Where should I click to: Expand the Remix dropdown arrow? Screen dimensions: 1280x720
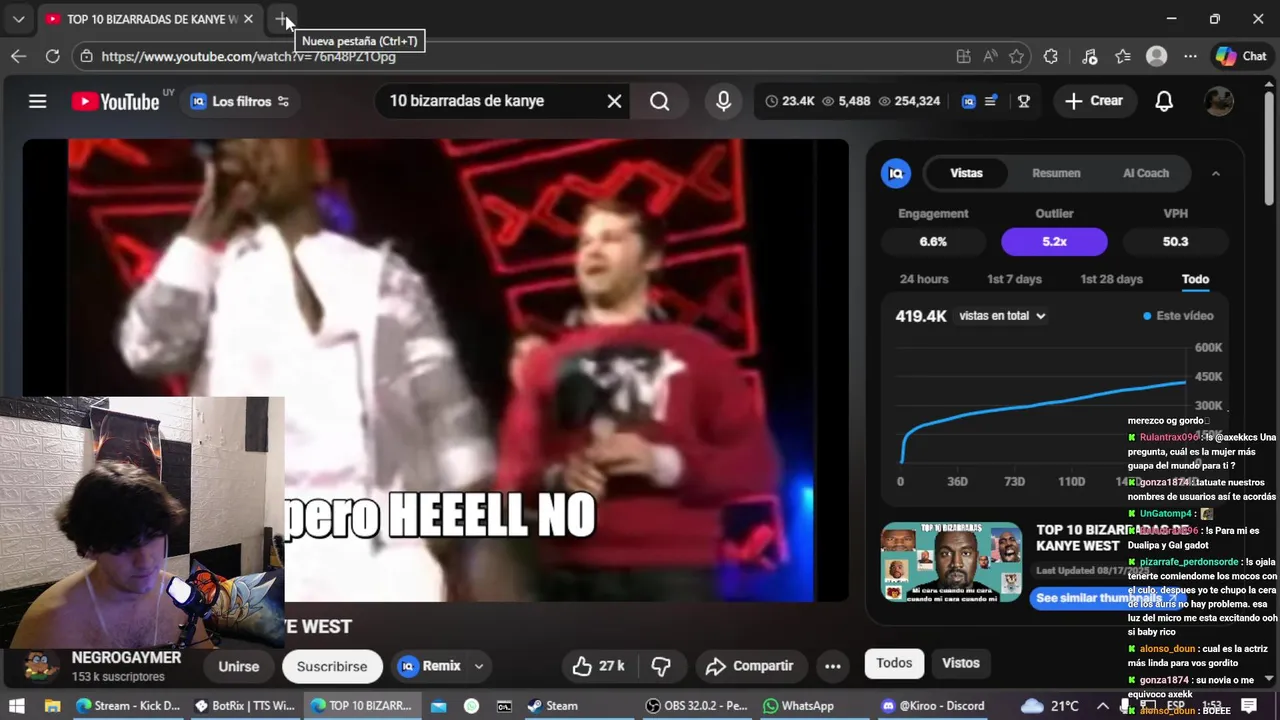click(479, 666)
